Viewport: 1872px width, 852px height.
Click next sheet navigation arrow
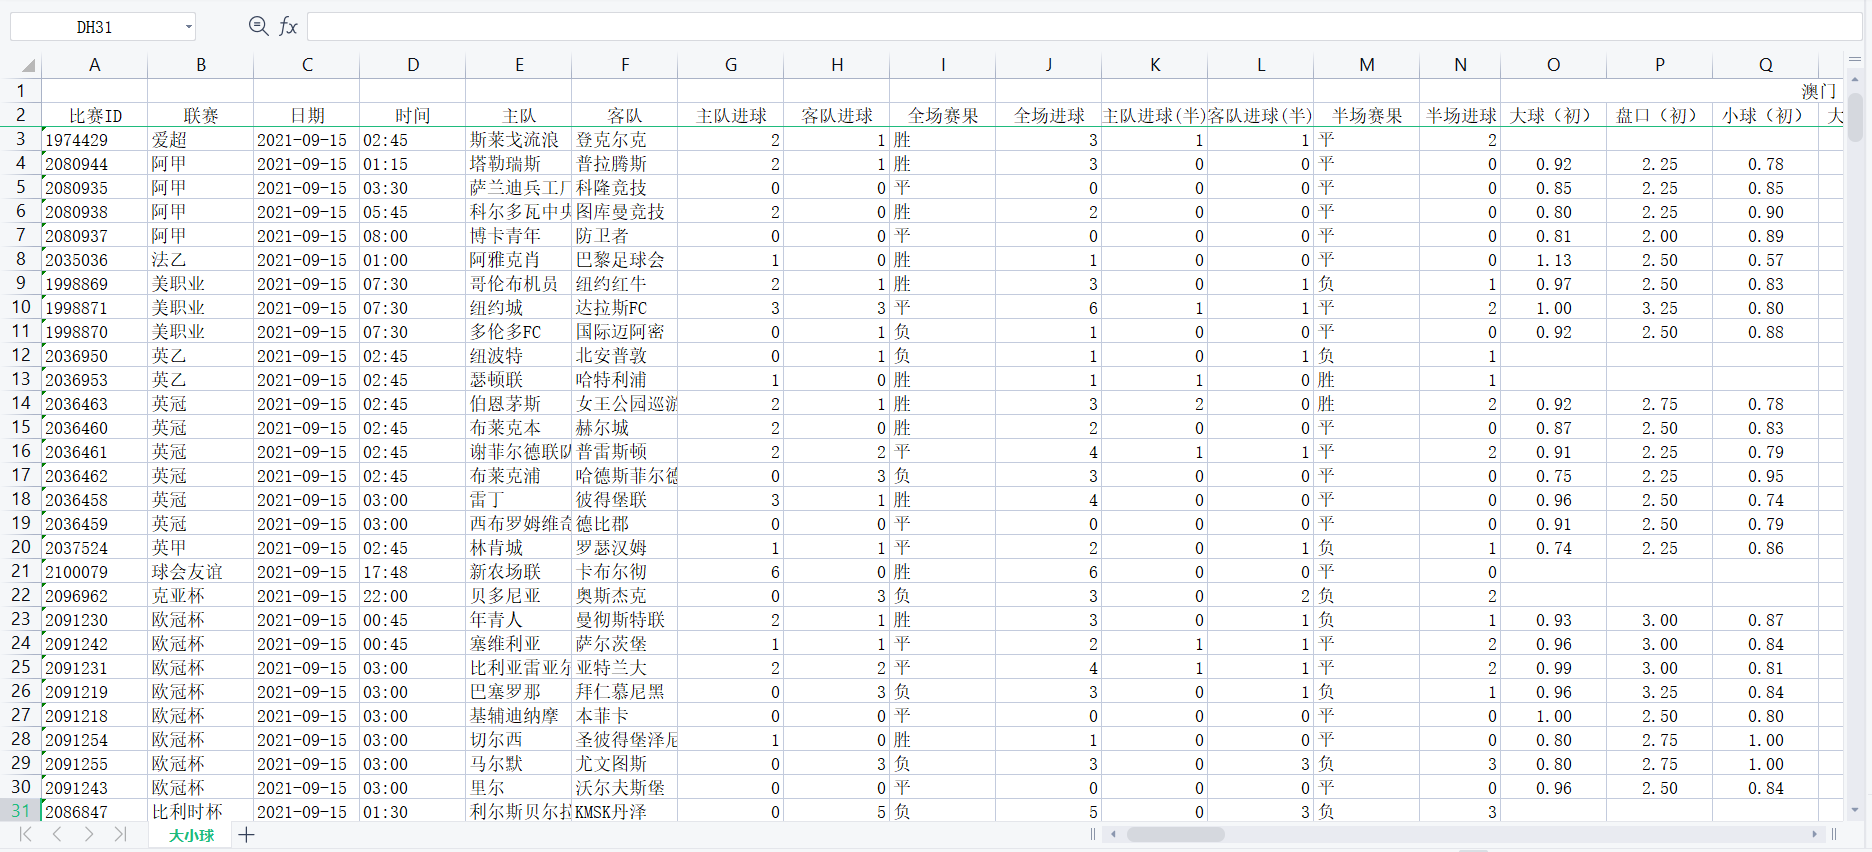click(x=88, y=834)
